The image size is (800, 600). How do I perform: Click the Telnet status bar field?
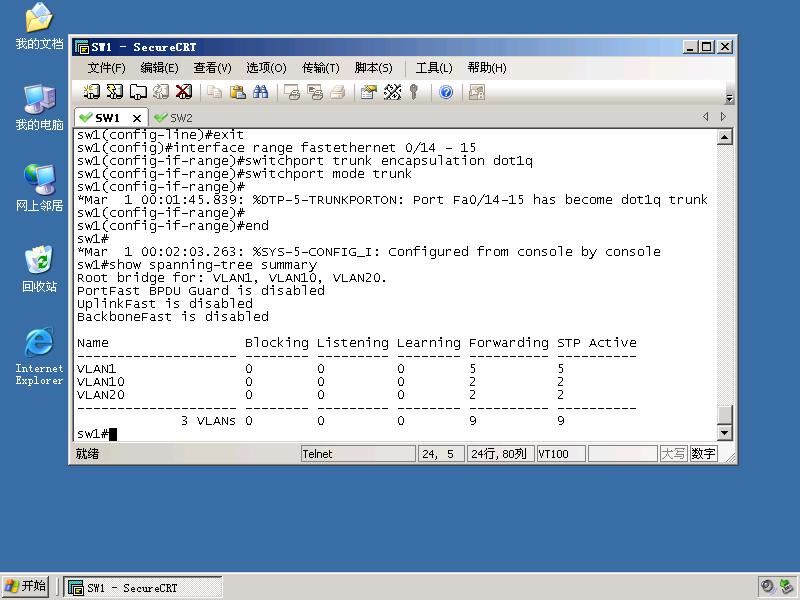click(358, 454)
